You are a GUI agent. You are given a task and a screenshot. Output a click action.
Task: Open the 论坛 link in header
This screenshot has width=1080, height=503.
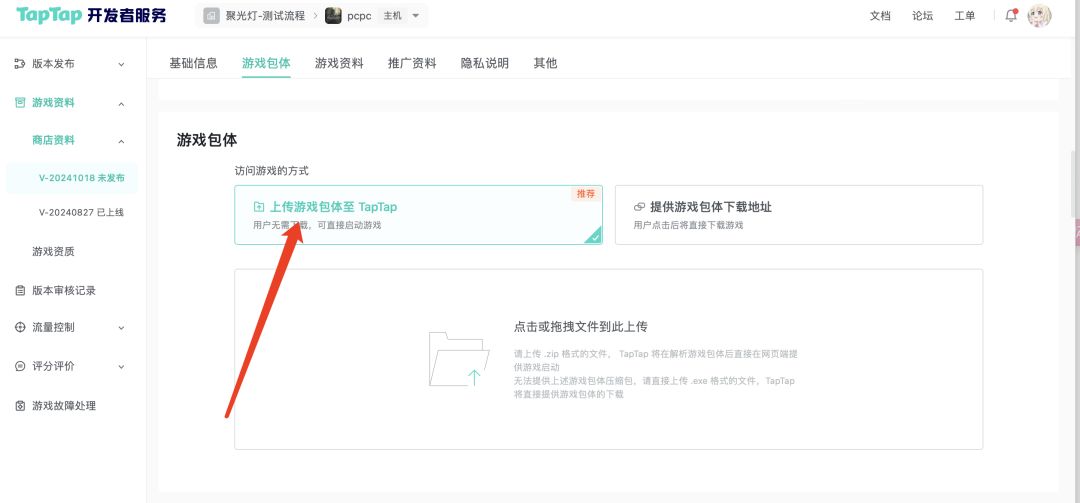click(x=922, y=16)
